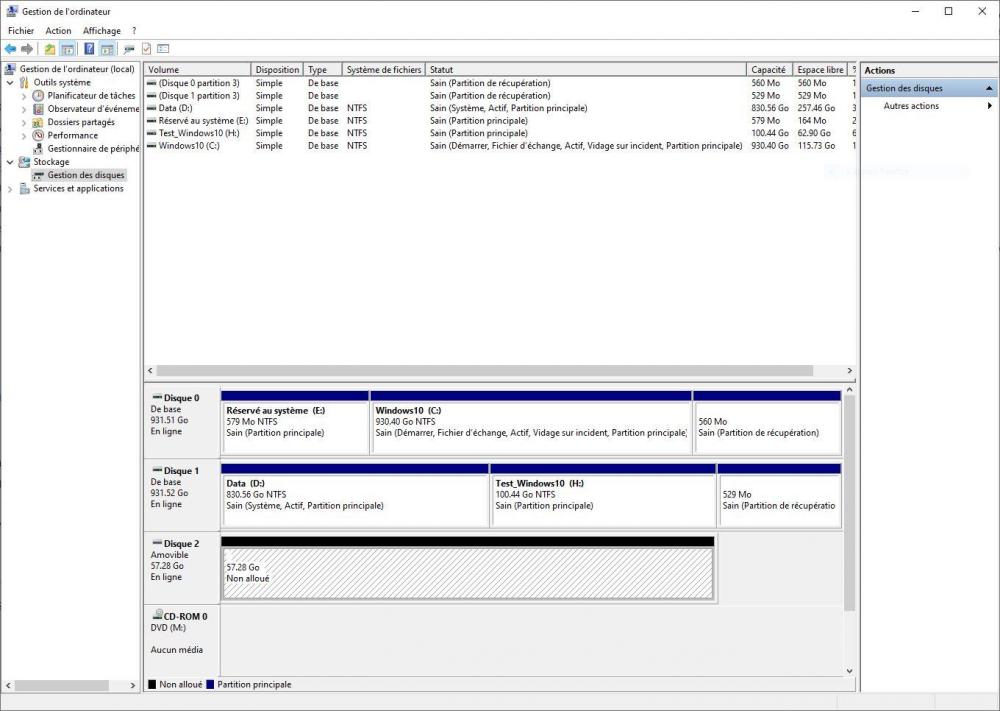This screenshot has width=1000, height=711.
Task: Click the Show/Hide console tree toolbar icon
Action: [x=68, y=49]
